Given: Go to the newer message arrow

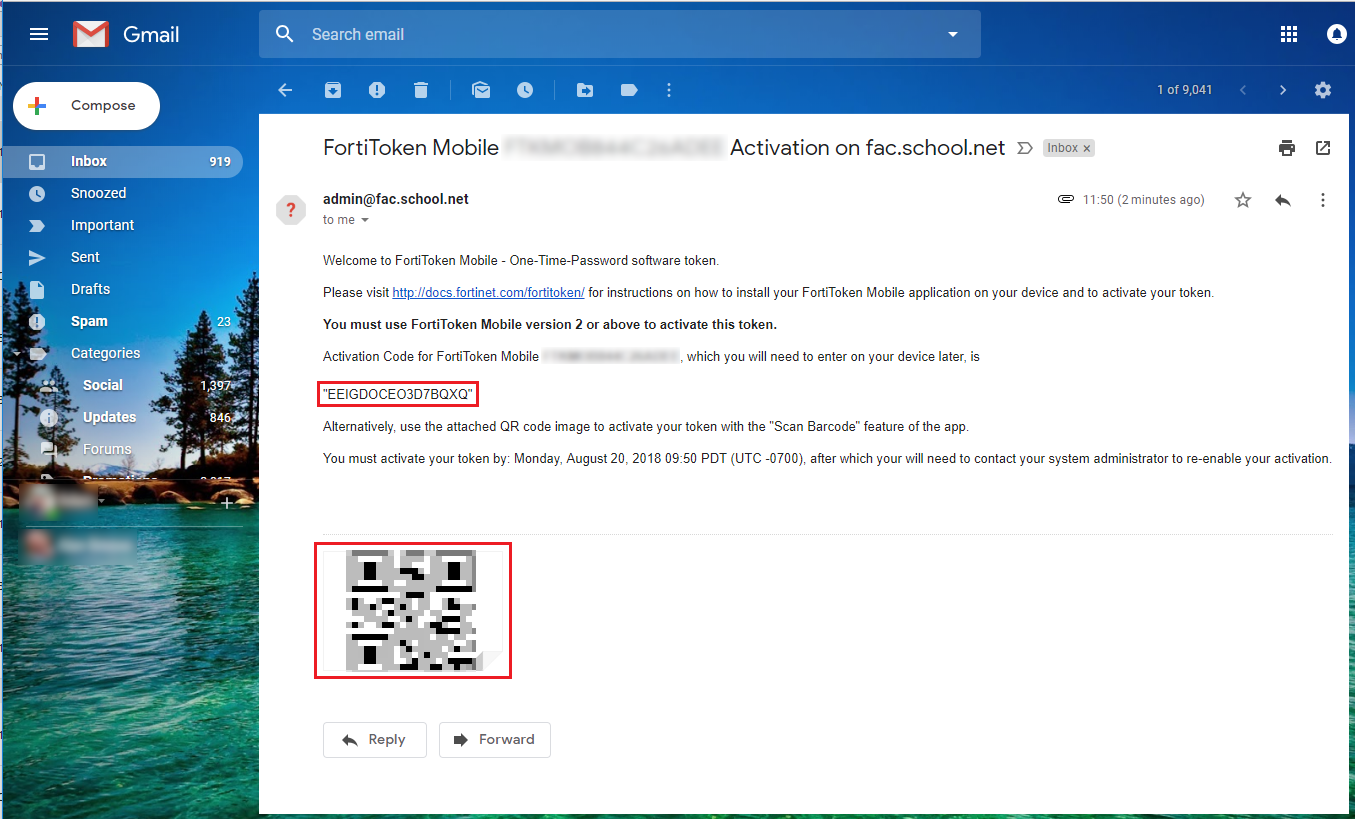Looking at the screenshot, I should (1243, 90).
